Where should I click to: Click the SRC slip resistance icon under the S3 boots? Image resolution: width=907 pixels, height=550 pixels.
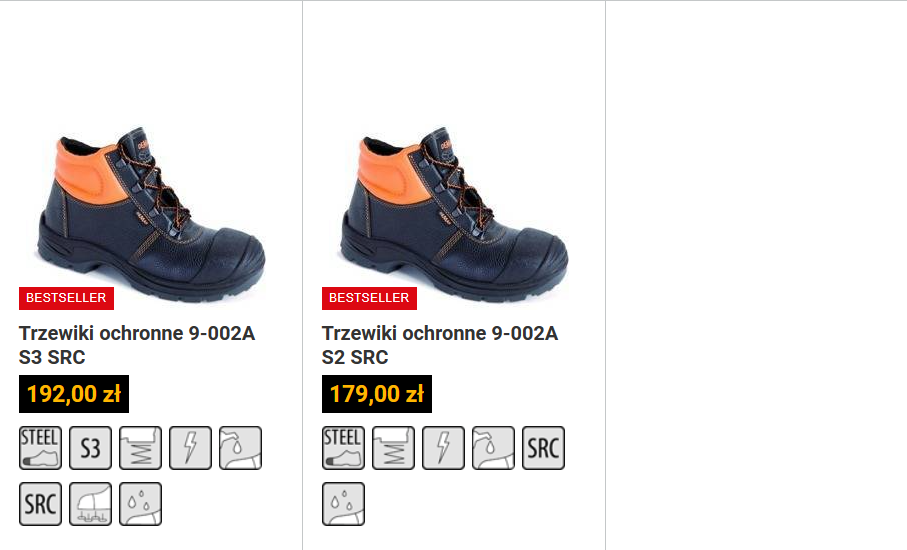pos(40,504)
